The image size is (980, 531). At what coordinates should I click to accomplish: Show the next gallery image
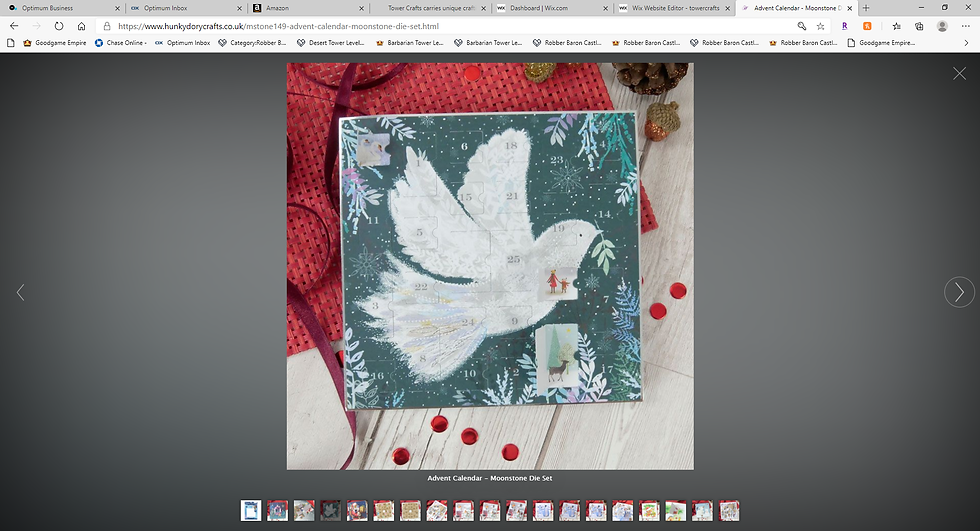959,292
